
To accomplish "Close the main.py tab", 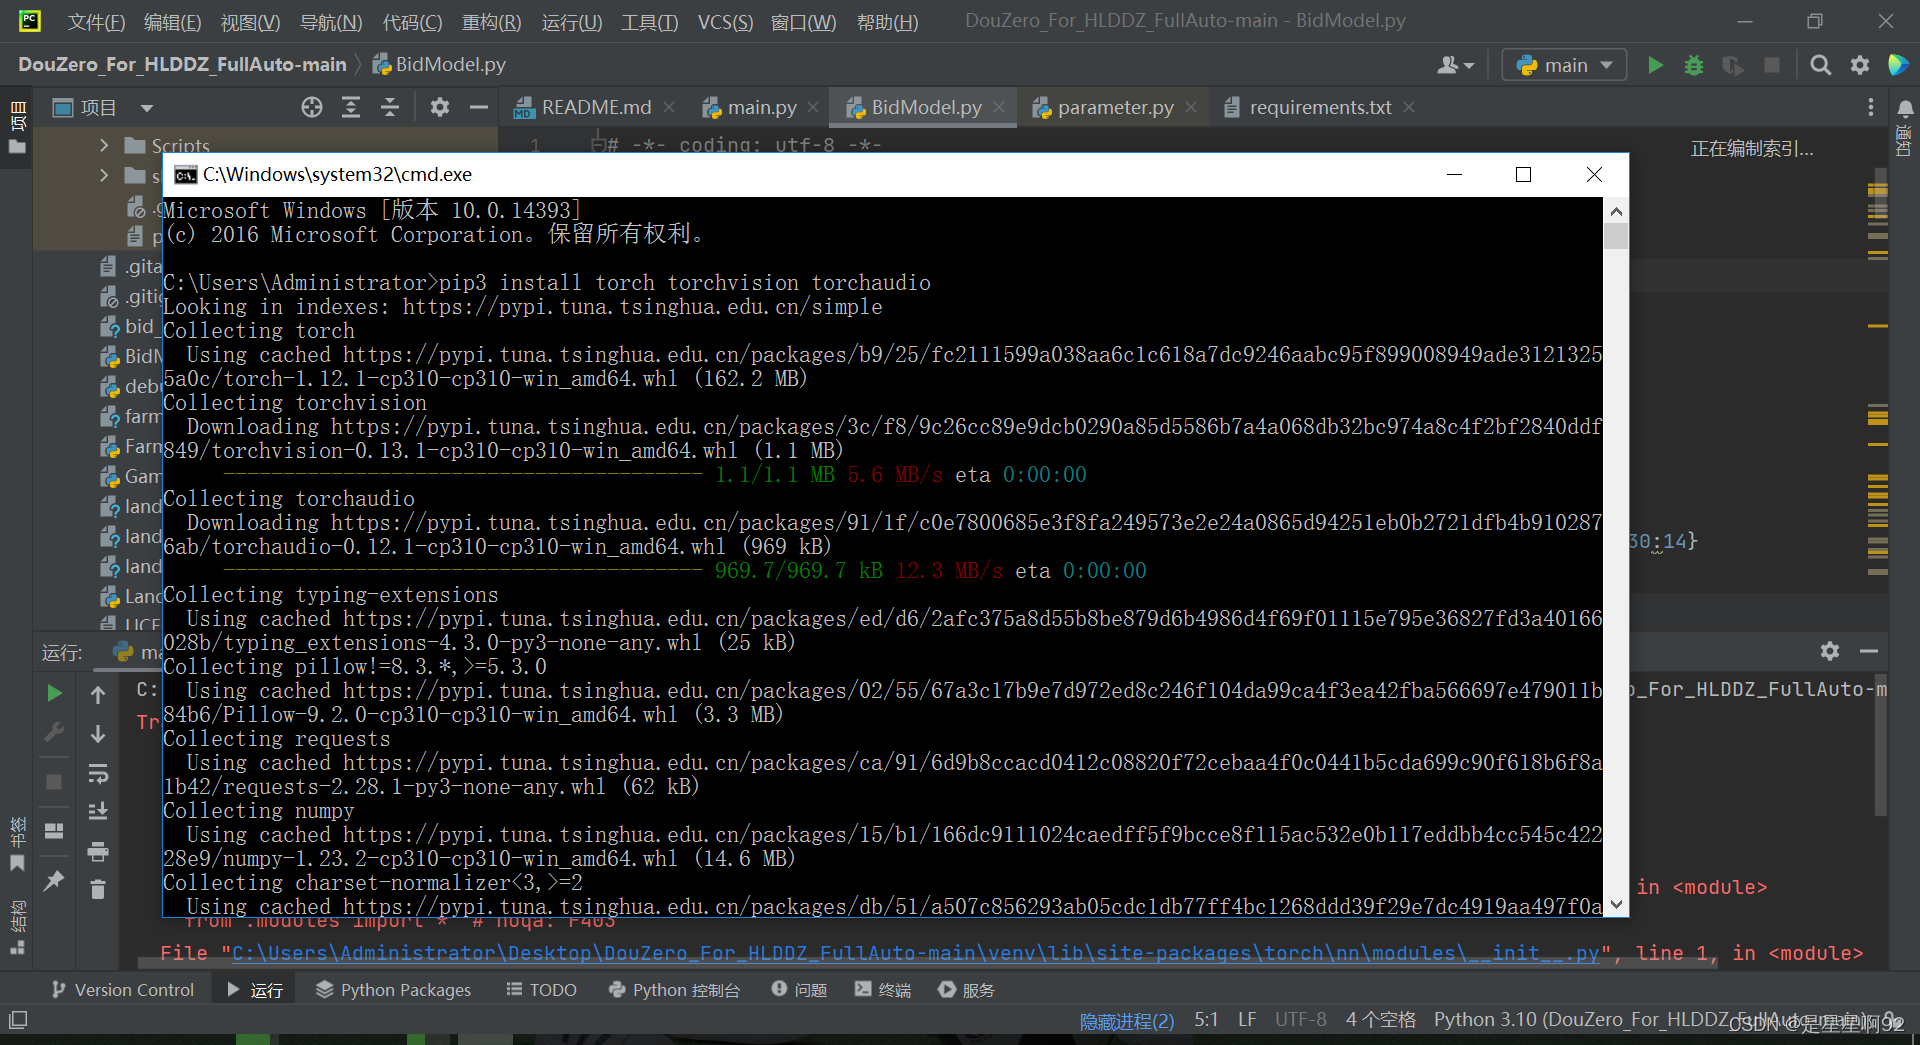I will pyautogui.click(x=813, y=107).
